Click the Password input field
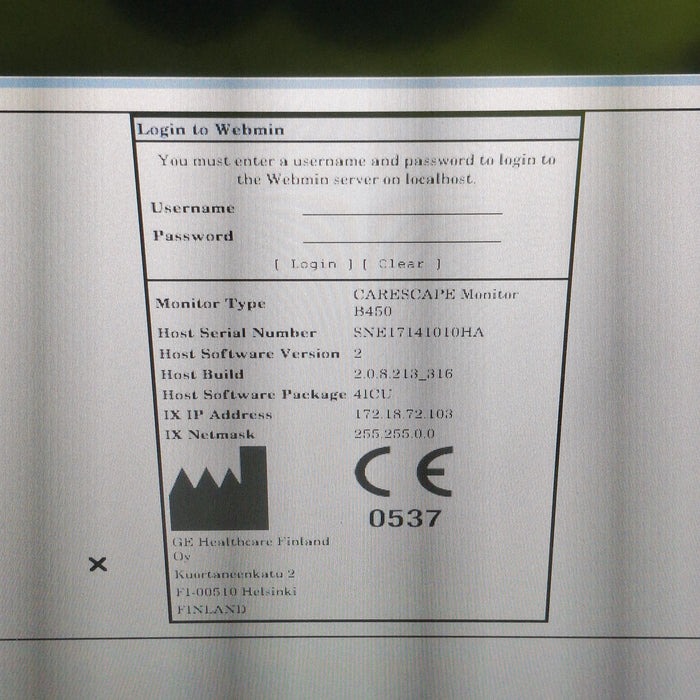 (401, 236)
